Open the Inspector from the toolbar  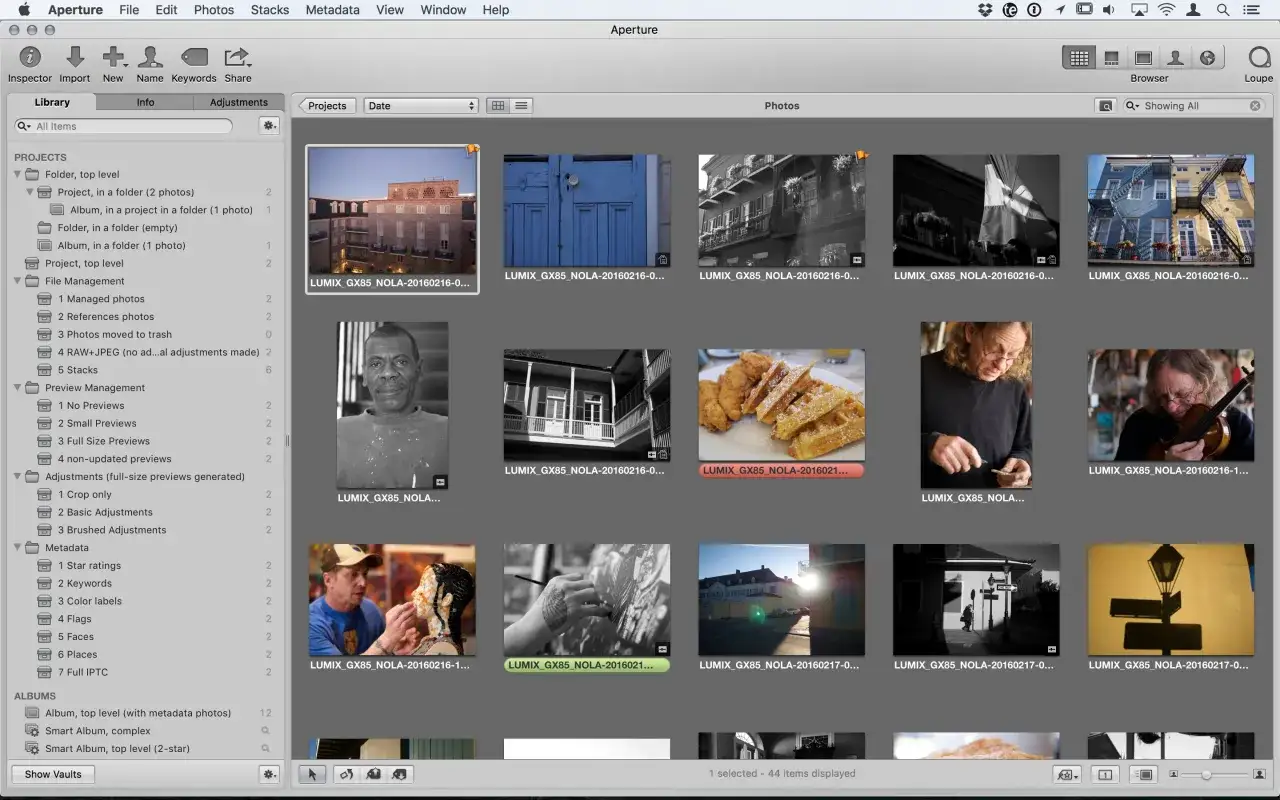click(30, 64)
